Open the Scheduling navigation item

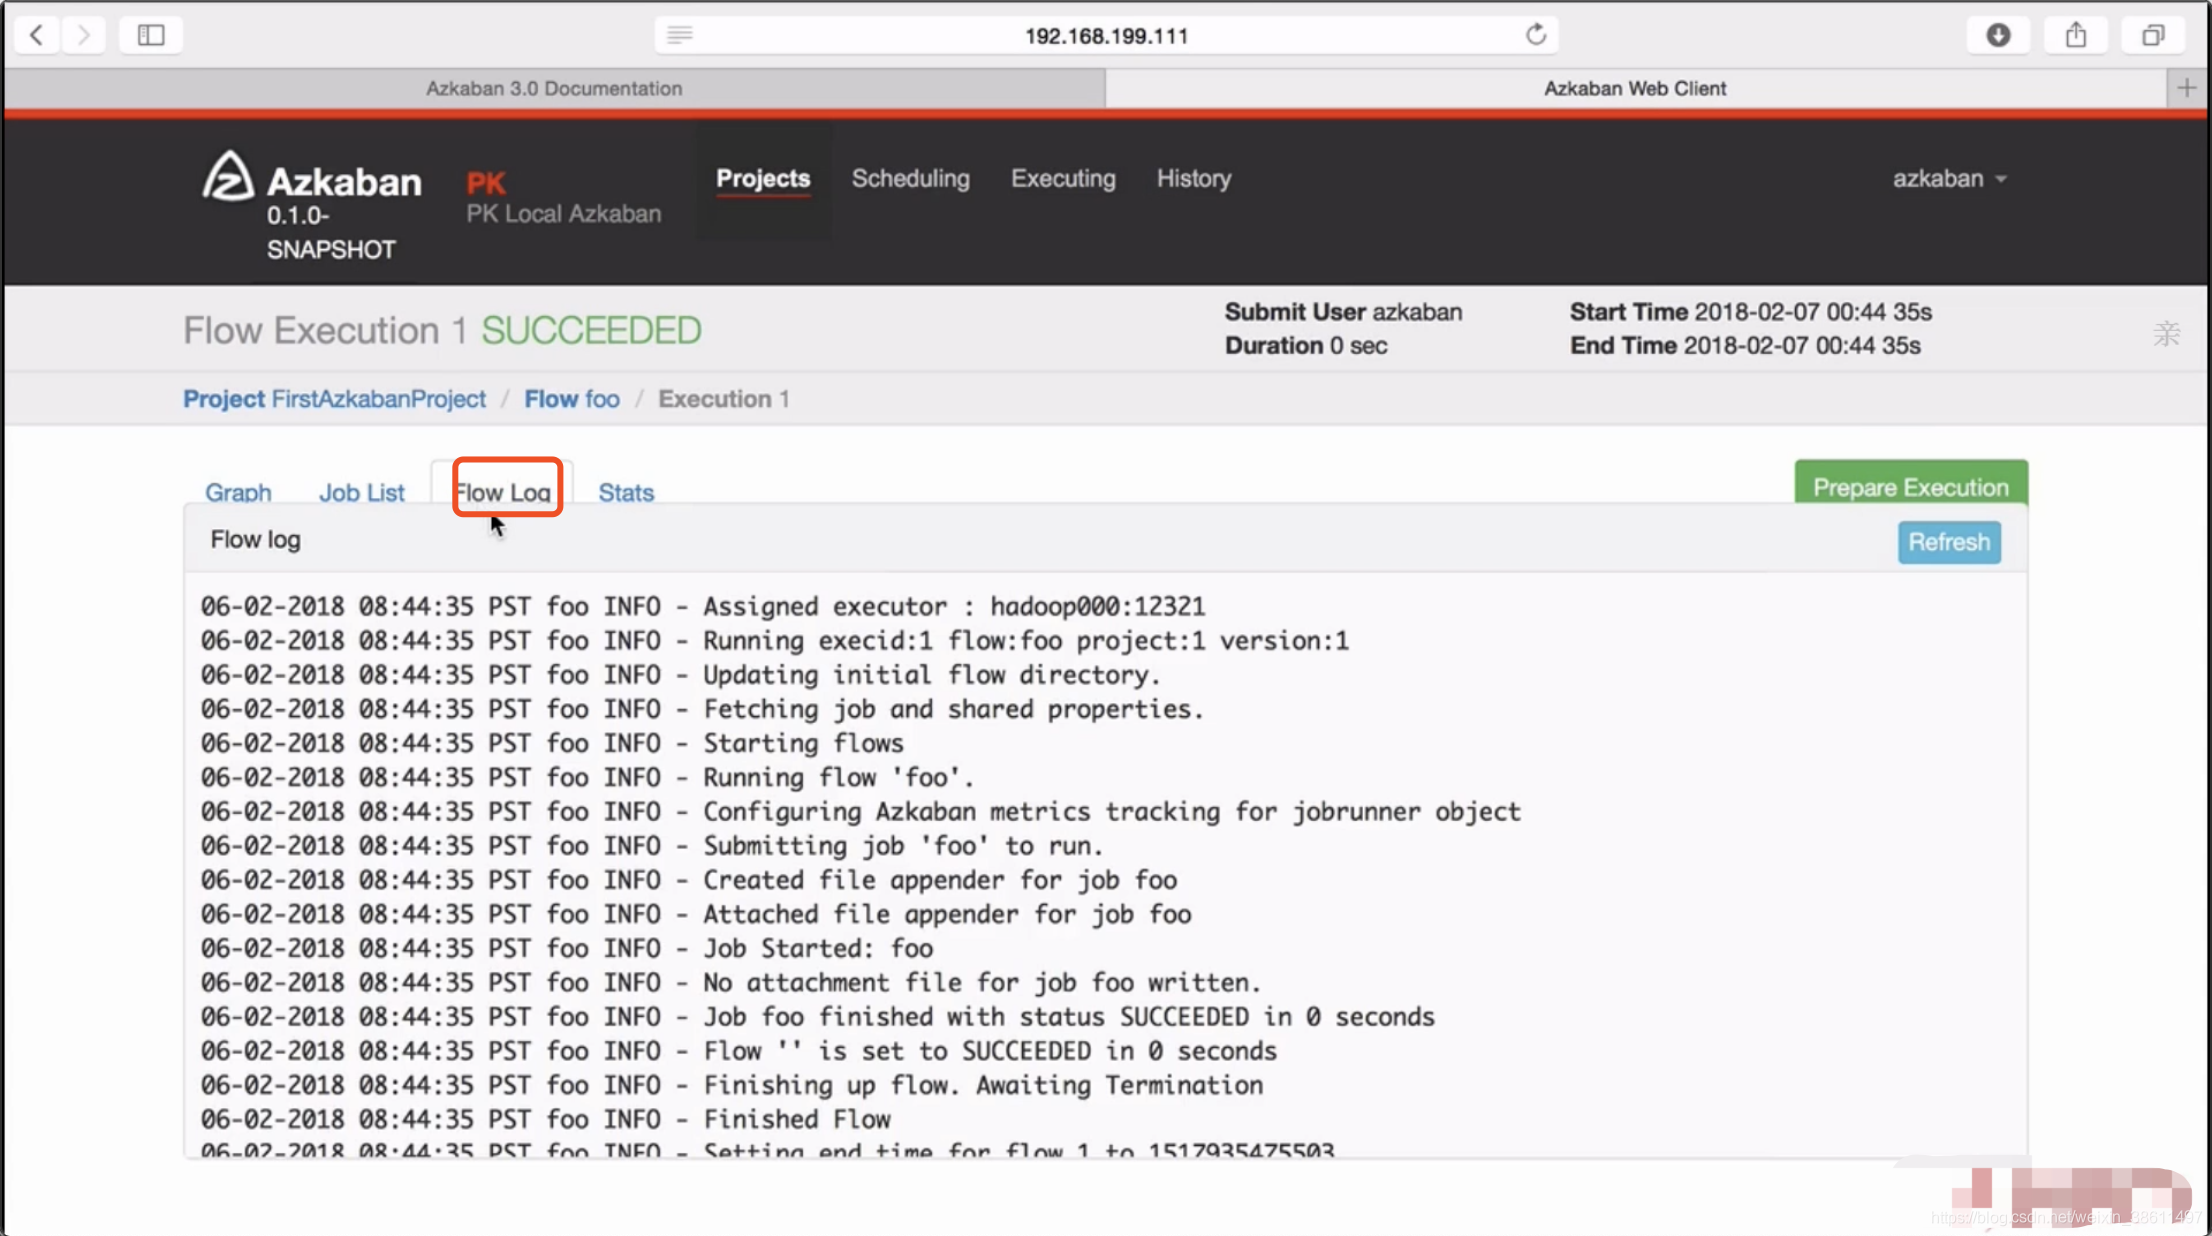[x=910, y=178]
